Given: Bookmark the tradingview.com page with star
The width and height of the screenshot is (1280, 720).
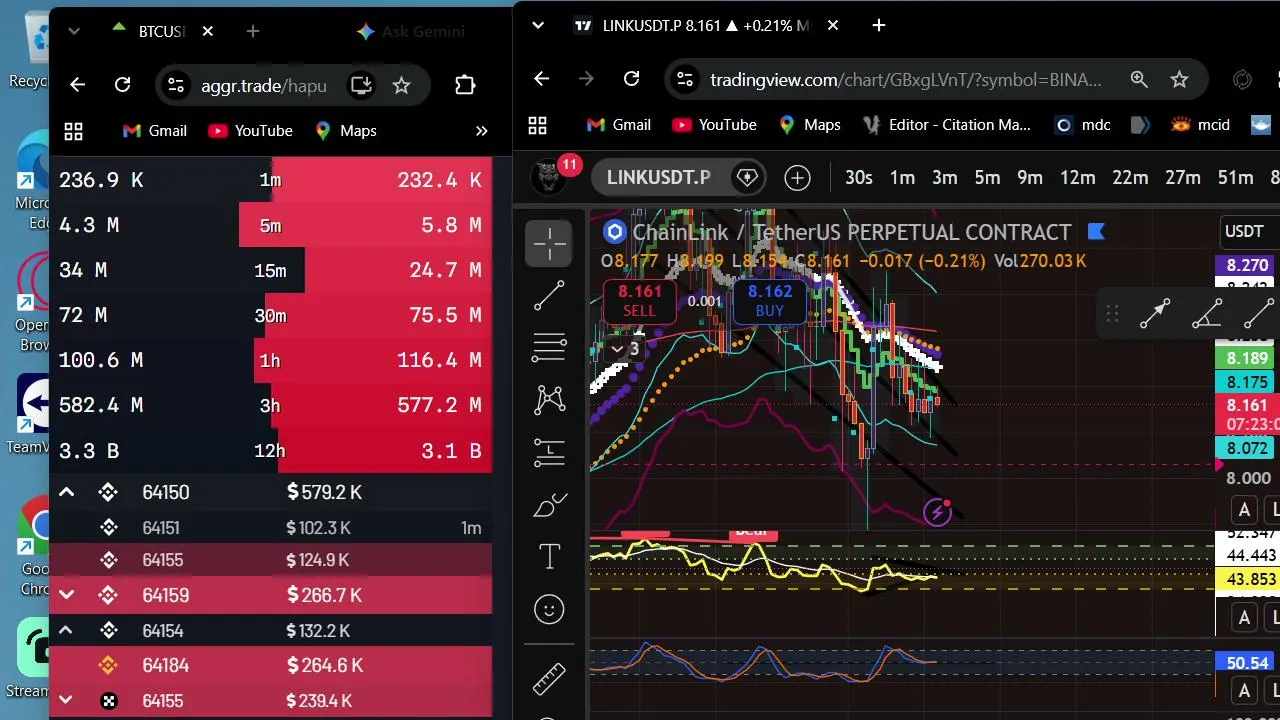Looking at the screenshot, I should coord(1180,79).
